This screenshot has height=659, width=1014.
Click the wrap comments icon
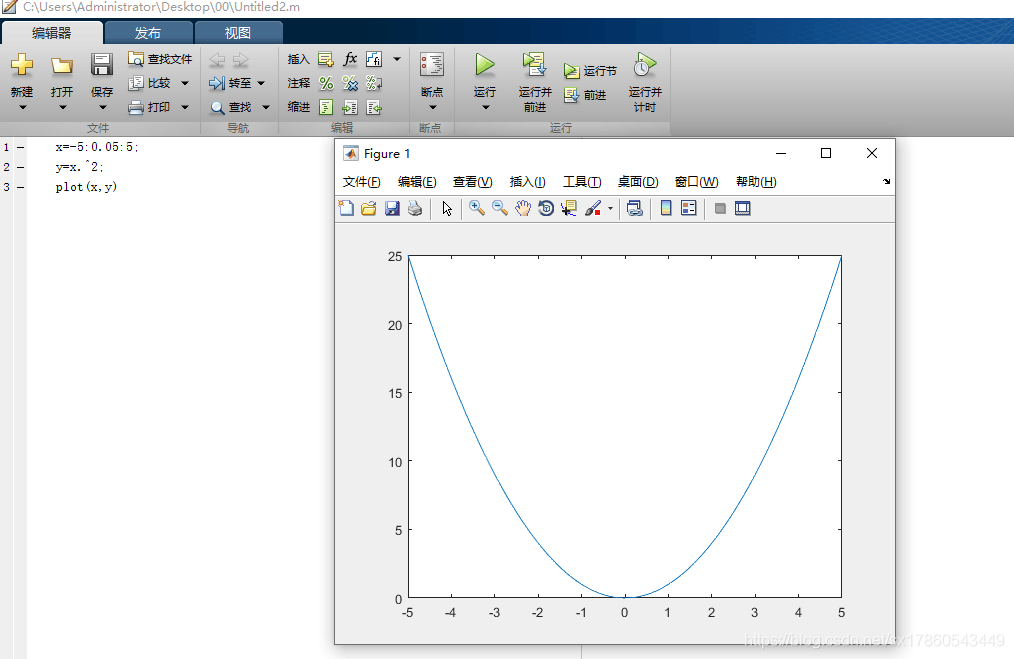374,83
